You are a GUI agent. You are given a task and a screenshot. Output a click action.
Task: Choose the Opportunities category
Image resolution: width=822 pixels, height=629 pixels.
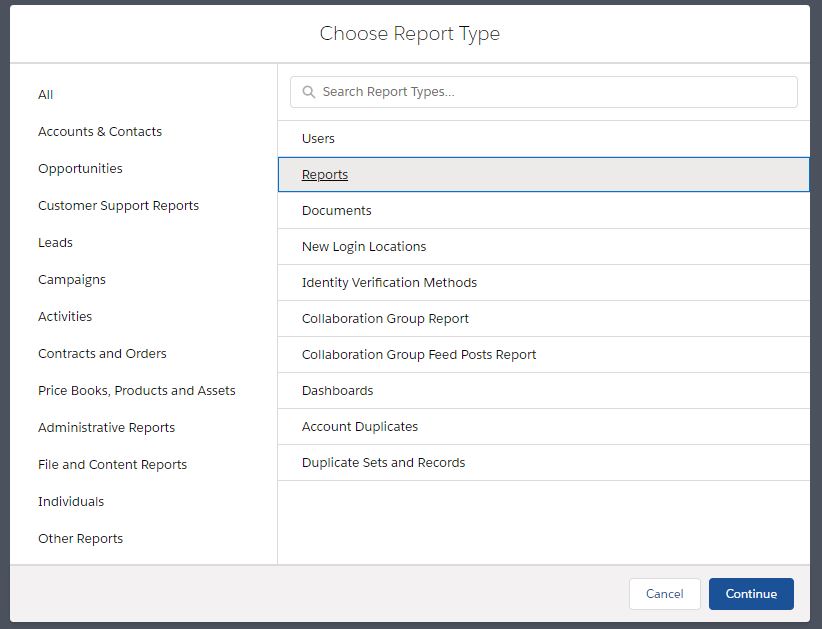click(80, 169)
